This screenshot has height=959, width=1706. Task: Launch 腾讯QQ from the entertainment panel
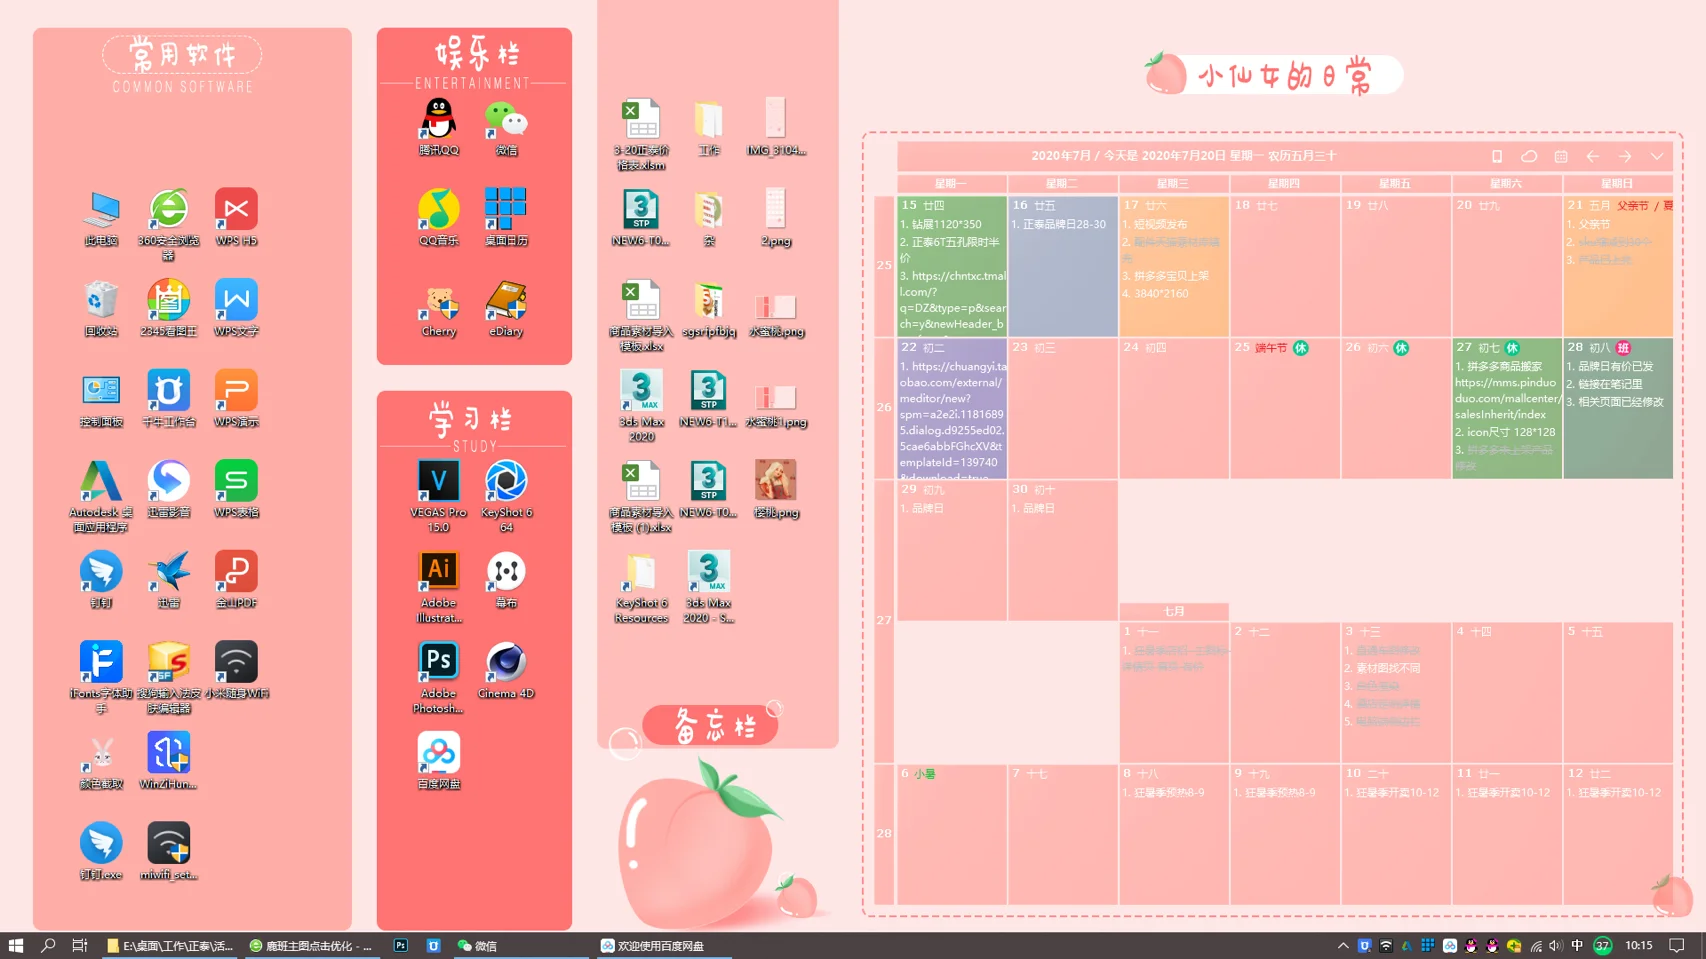pos(438,127)
